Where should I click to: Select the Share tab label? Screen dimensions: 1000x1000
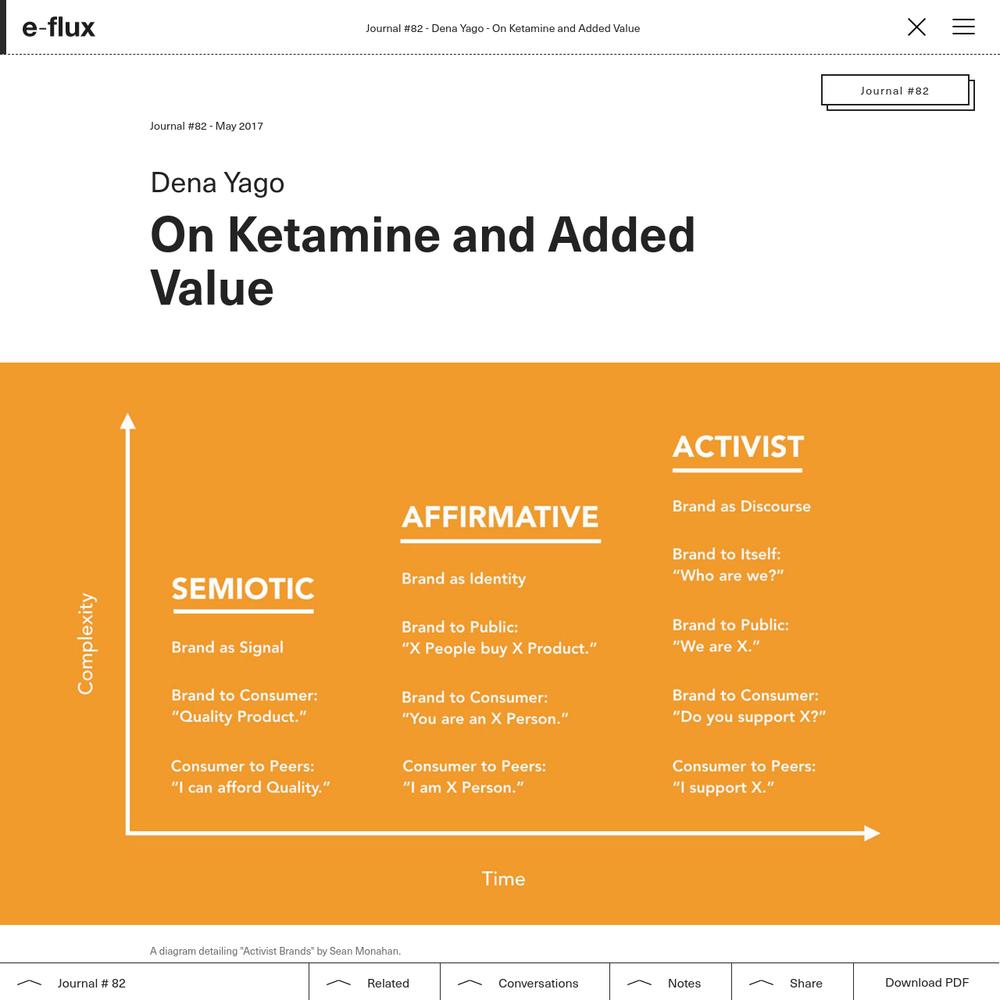coord(806,983)
